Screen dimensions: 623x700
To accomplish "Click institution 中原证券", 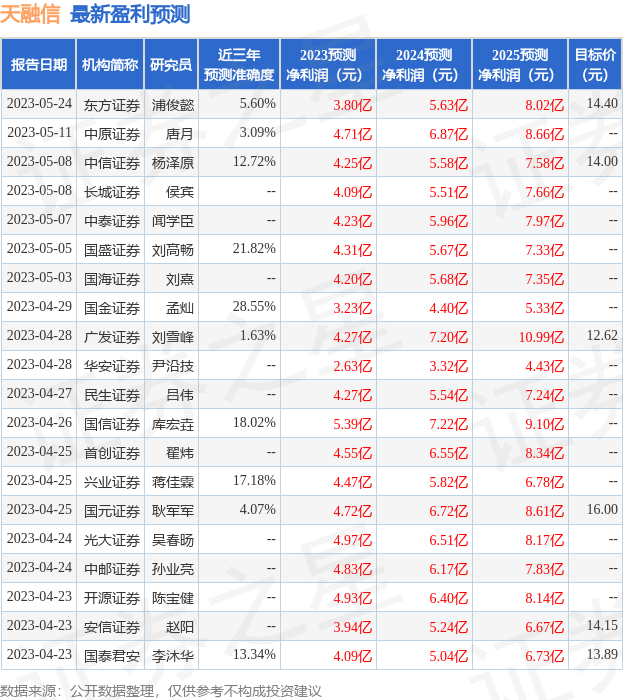I will (112, 134).
